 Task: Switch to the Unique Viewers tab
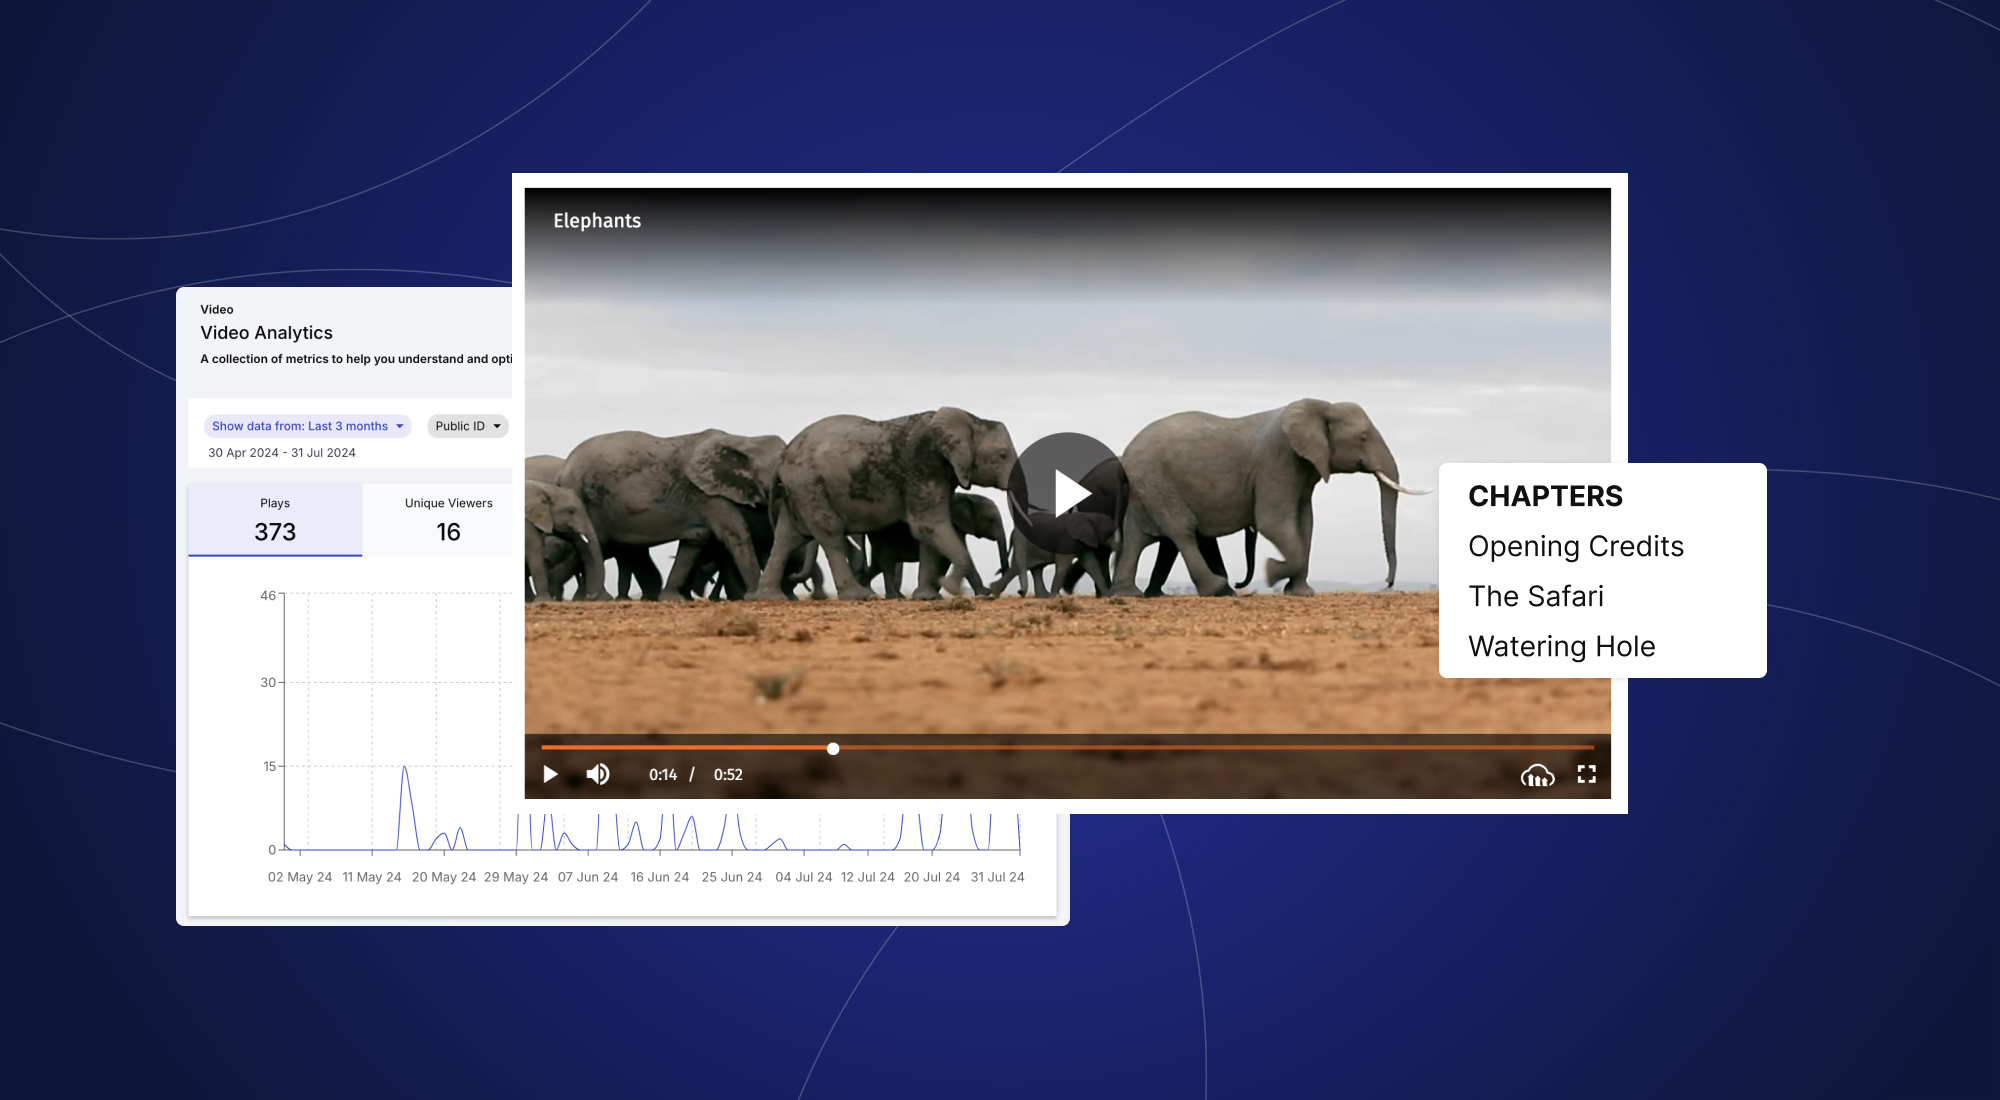pos(447,519)
